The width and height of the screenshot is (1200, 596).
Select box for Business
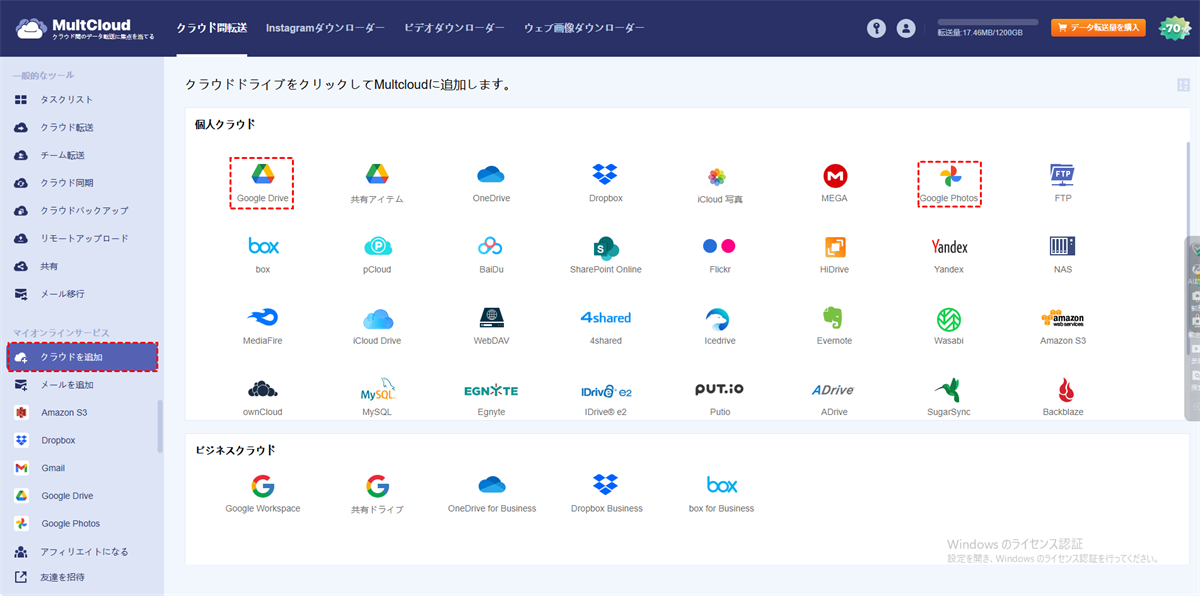(721, 494)
